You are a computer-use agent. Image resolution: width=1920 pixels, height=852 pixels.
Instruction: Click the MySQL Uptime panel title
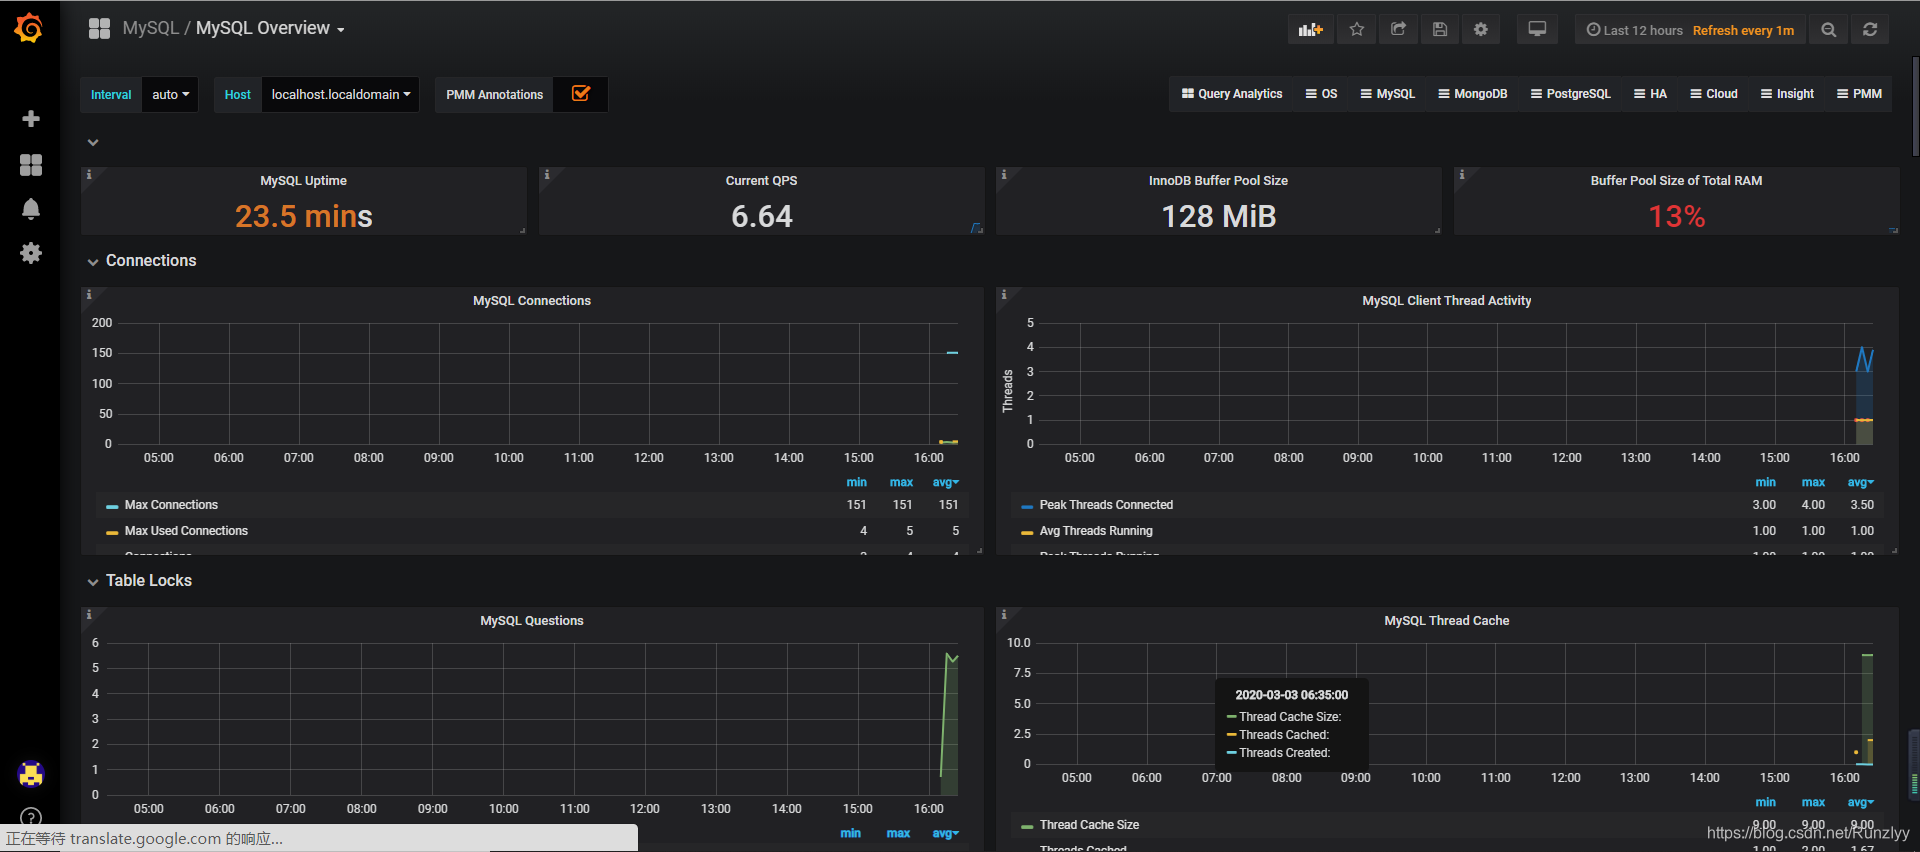pyautogui.click(x=304, y=181)
